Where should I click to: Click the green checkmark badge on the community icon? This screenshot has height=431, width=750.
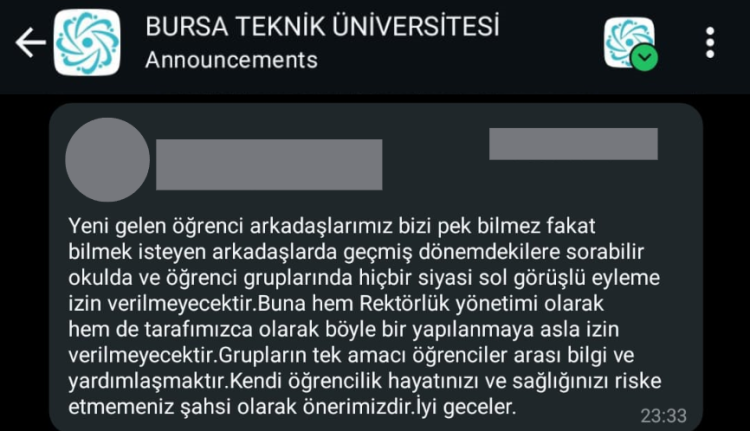coord(644,58)
